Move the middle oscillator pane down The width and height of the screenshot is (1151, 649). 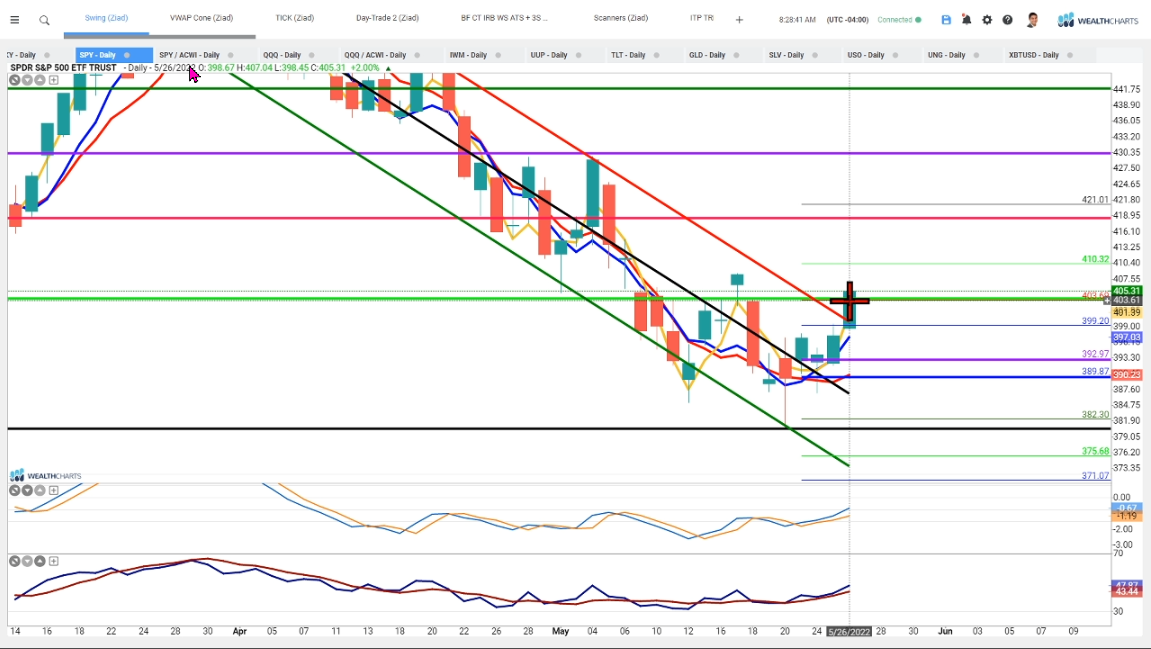point(27,490)
